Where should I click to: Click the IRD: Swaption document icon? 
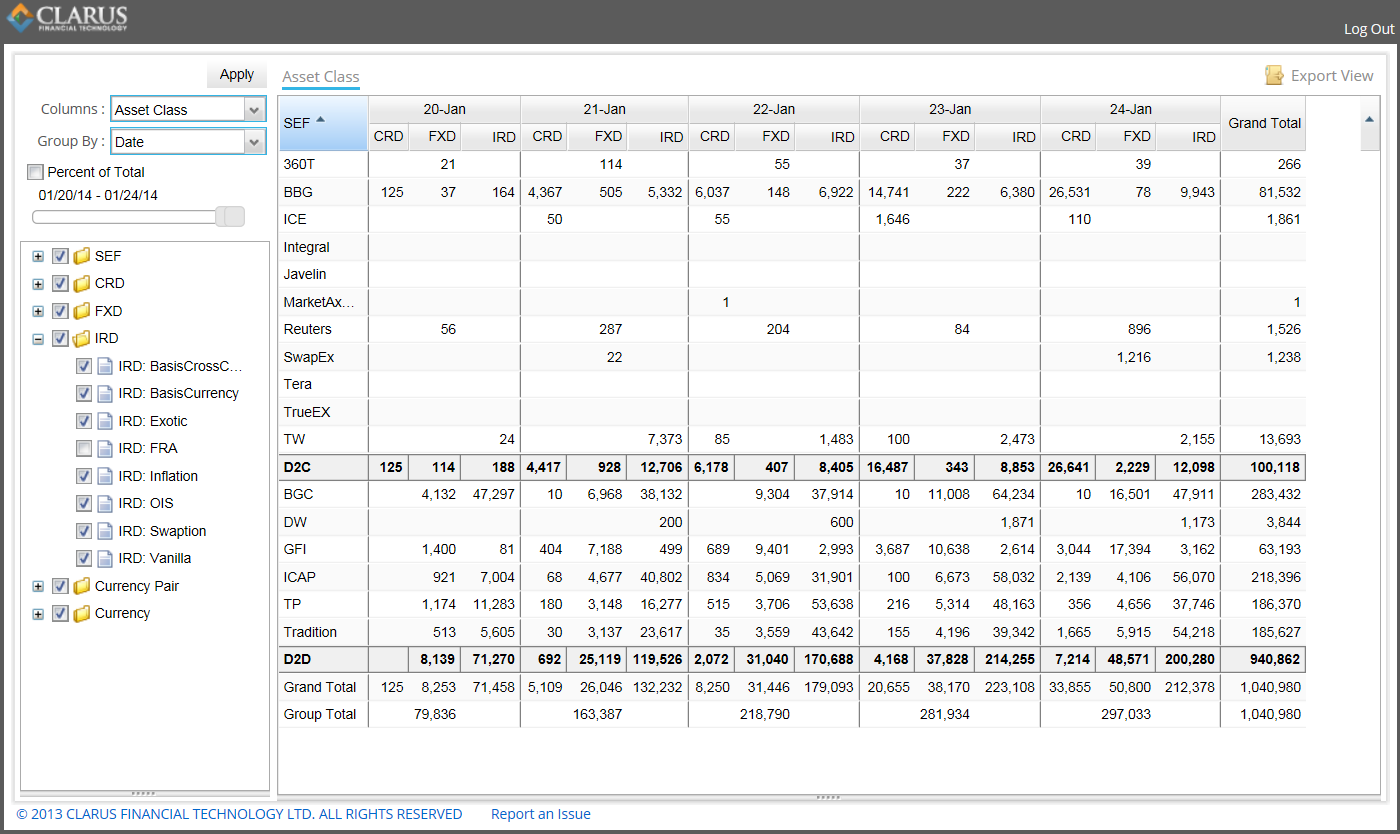105,531
